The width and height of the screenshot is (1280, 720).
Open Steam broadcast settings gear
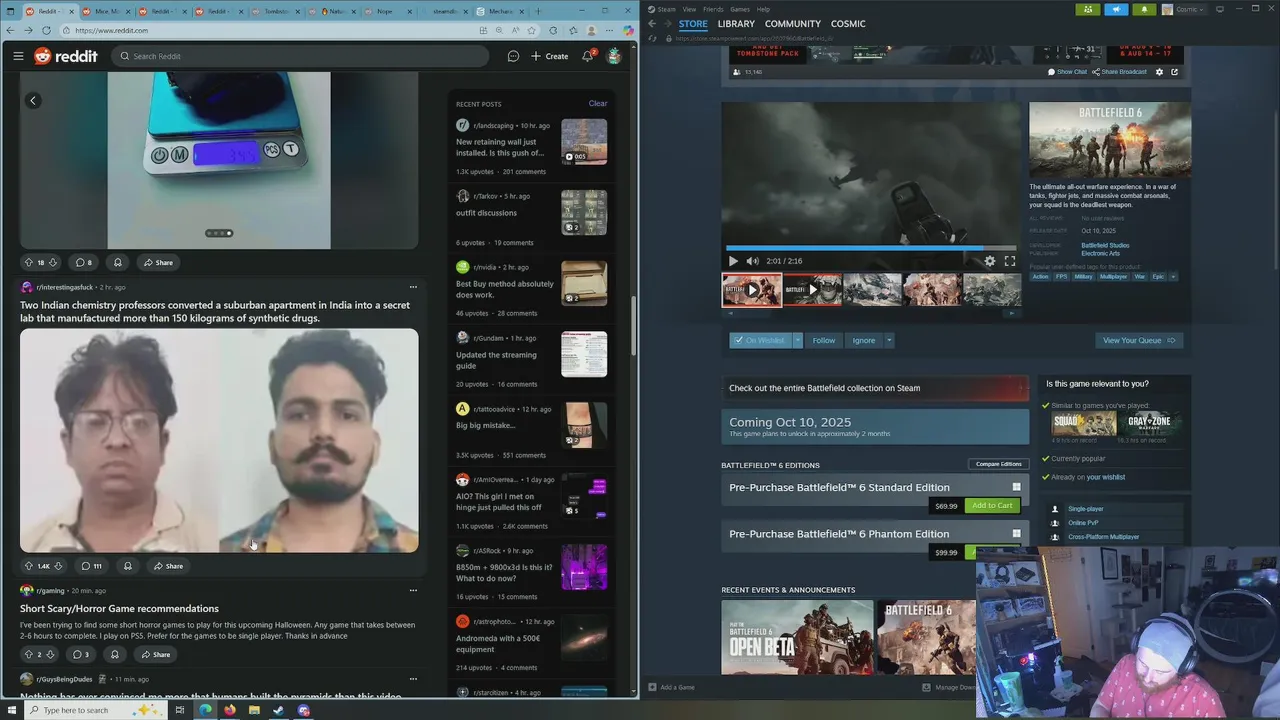pyautogui.click(x=1159, y=72)
